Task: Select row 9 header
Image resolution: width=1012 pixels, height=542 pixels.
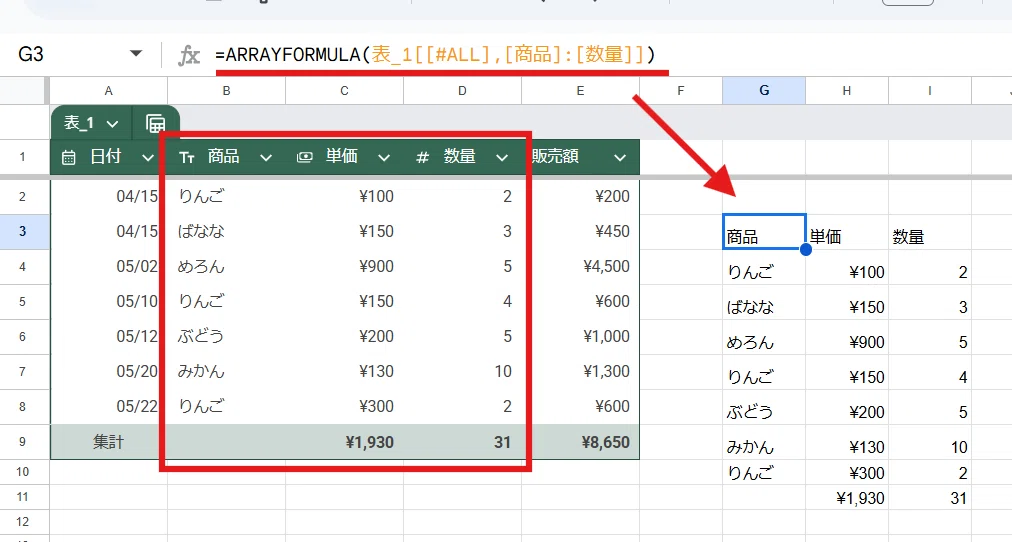Action: point(23,442)
